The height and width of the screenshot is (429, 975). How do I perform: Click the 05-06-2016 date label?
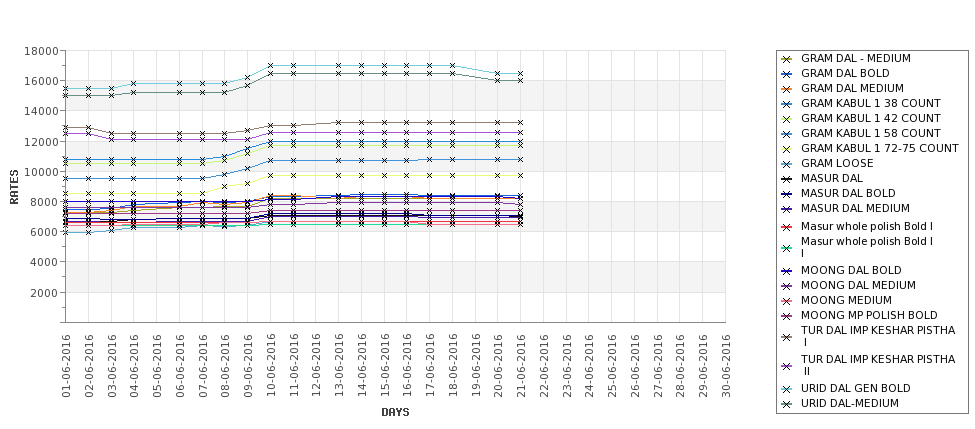(x=157, y=366)
